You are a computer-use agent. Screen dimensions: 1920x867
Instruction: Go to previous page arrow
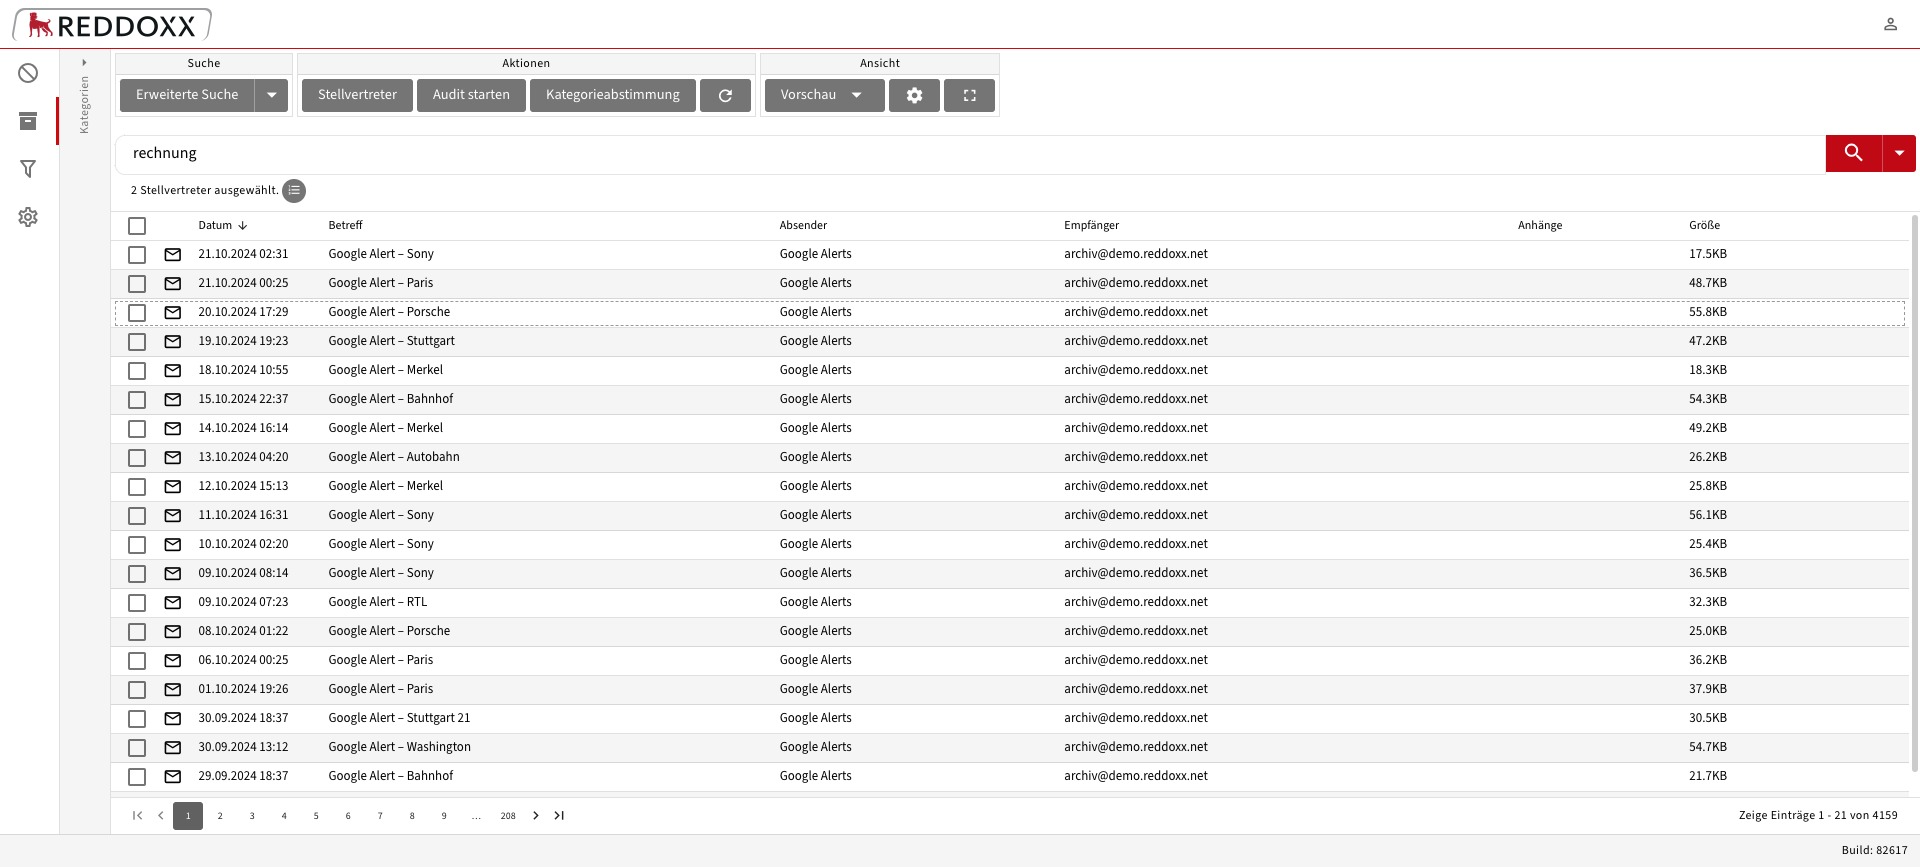pos(160,816)
